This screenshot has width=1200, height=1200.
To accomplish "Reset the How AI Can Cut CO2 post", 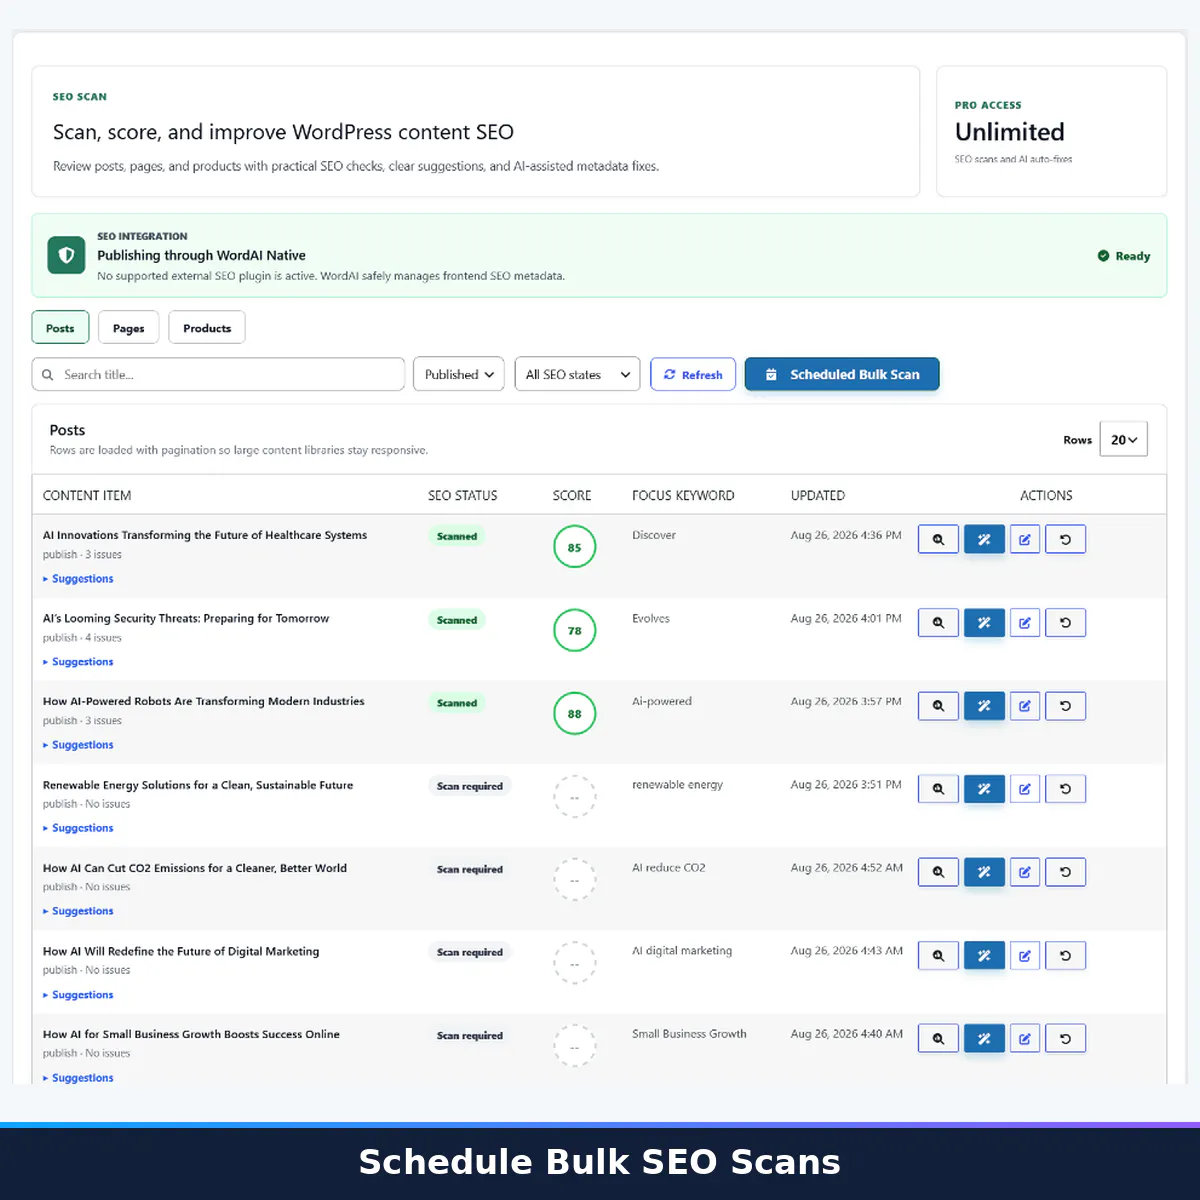I will [x=1065, y=872].
